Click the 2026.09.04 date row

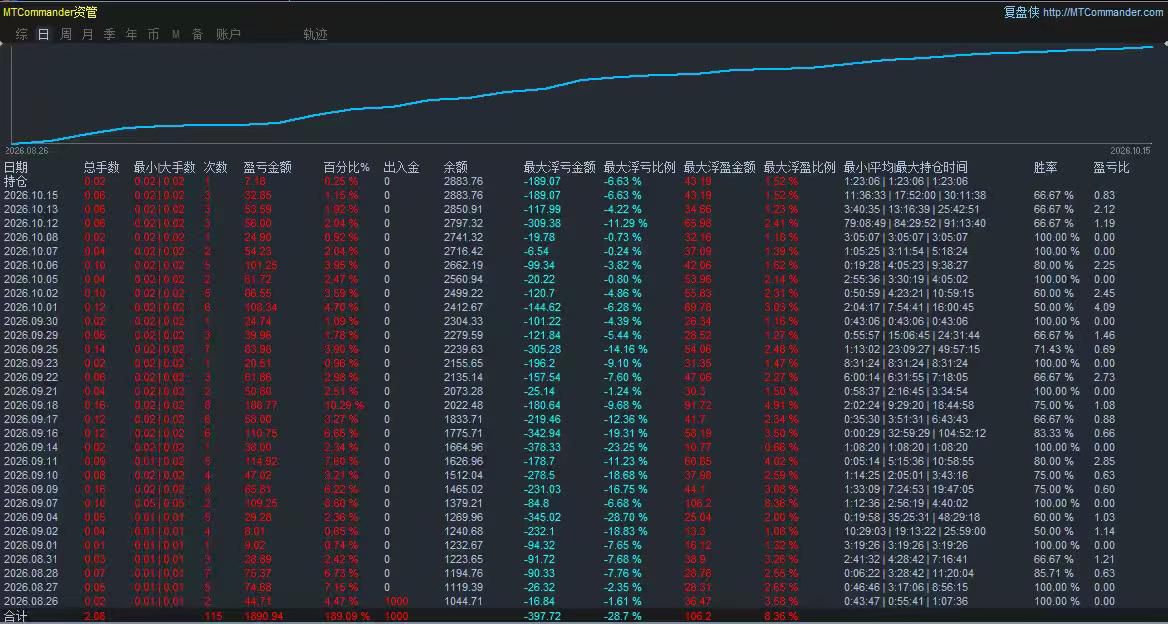(31, 517)
